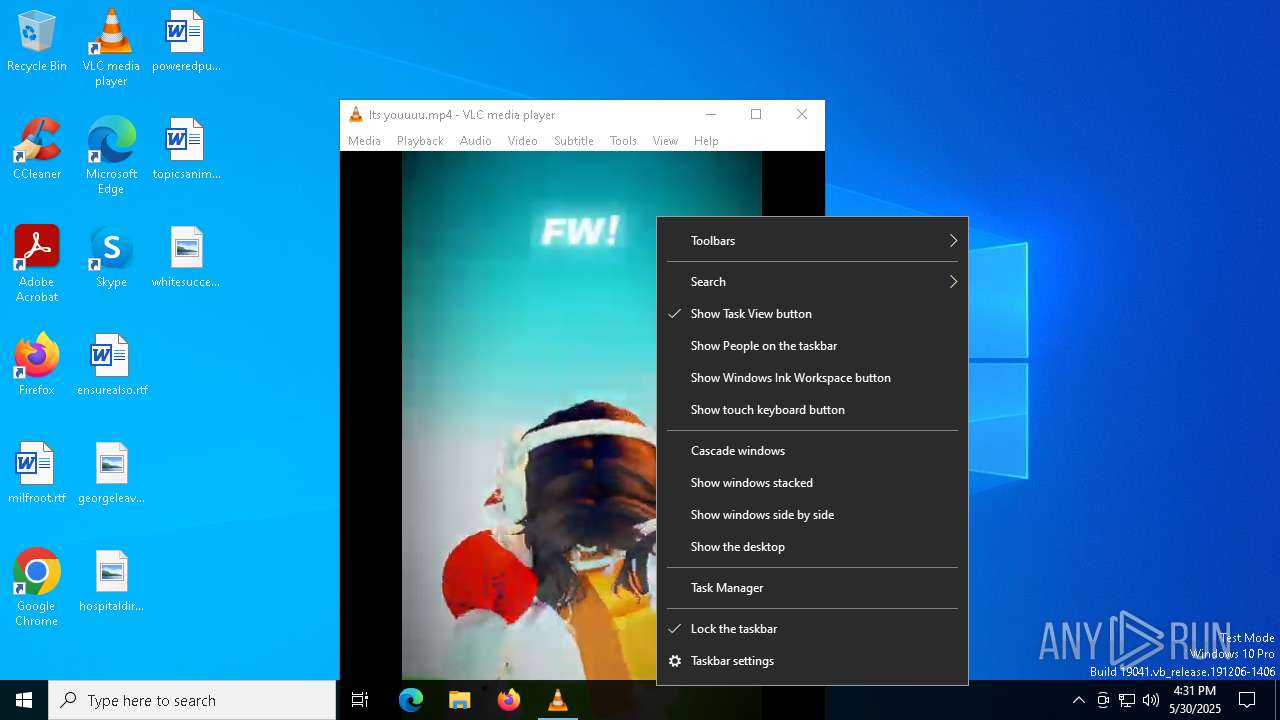
Task: Select the milfroot.rtf file icon
Action: (37, 474)
